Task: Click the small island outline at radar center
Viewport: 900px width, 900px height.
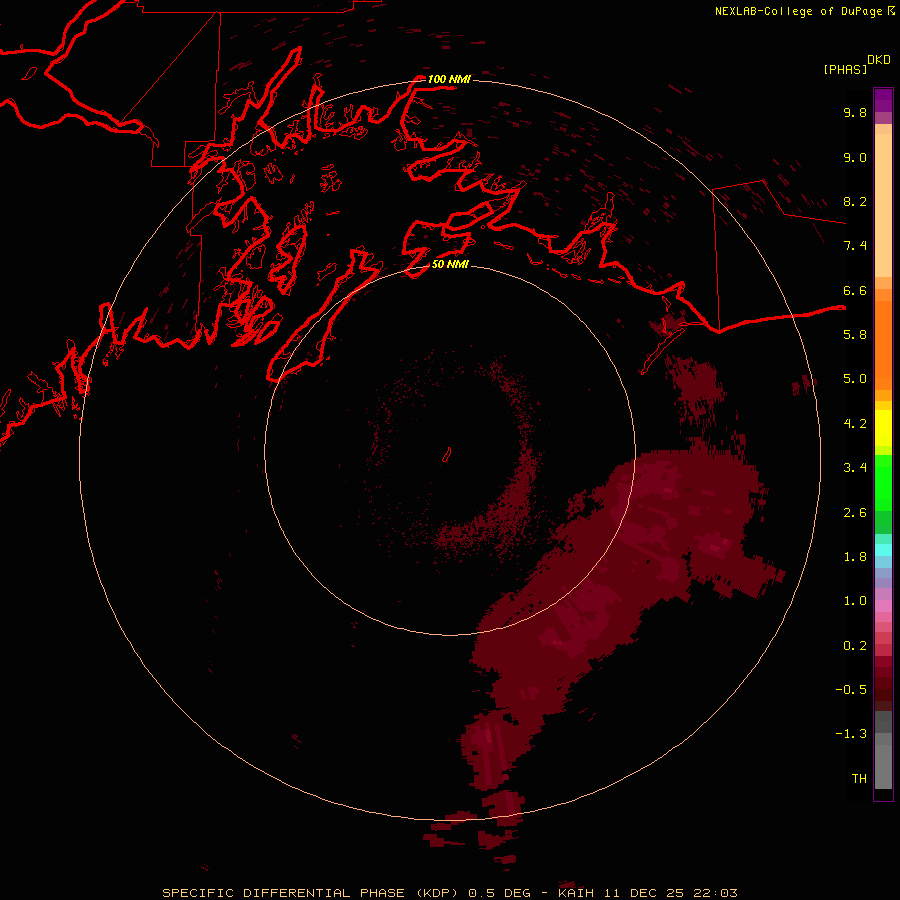Action: click(x=447, y=455)
